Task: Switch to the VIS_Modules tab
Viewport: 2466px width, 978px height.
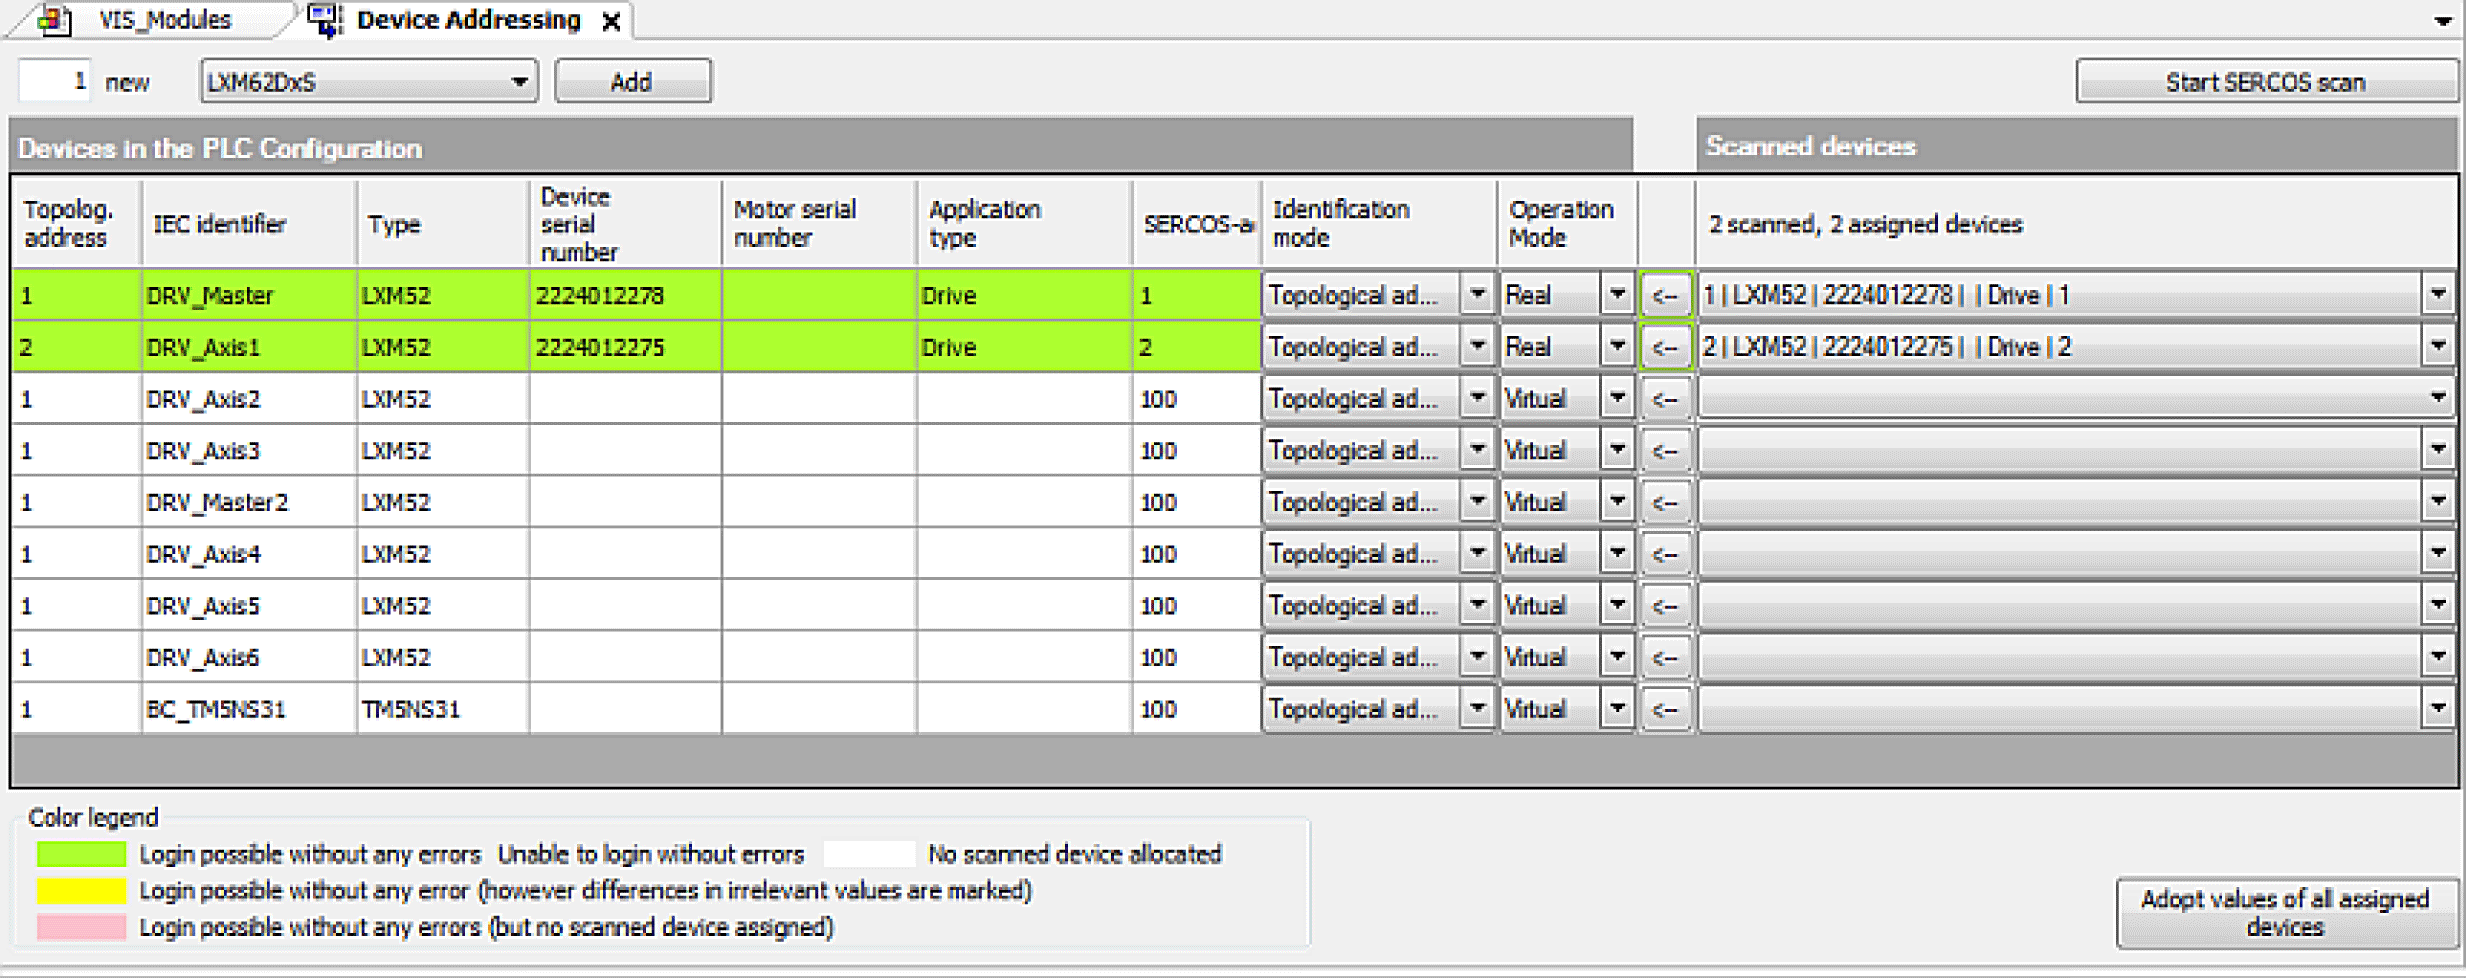Action: pos(164,20)
